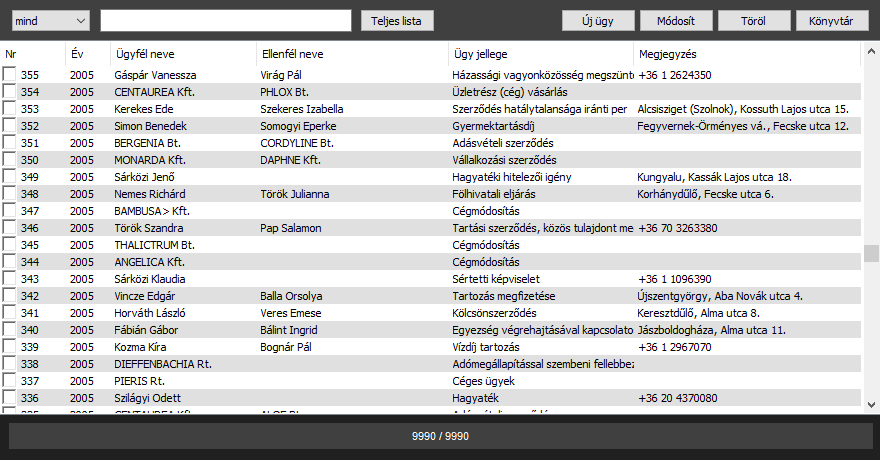This screenshot has height=460, width=880.
Task: Open the 'mind' filter dropdown
Action: 51,20
